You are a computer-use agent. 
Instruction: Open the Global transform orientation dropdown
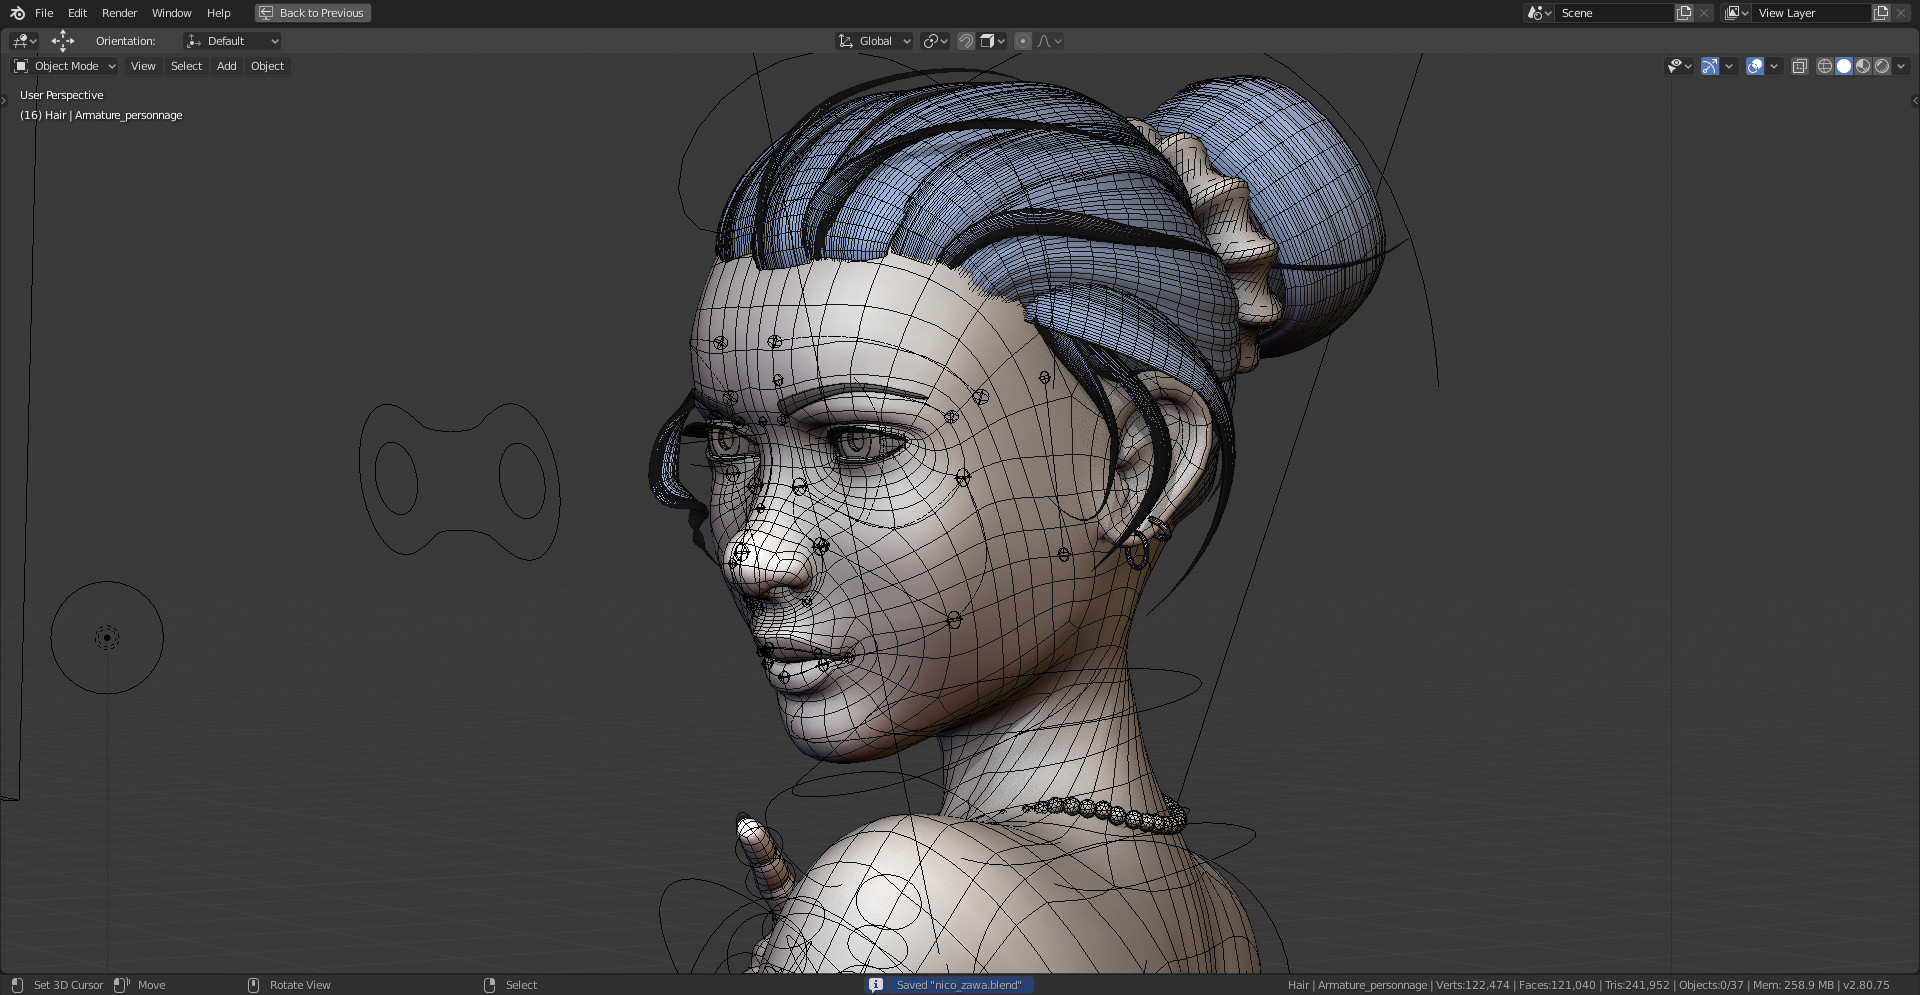[x=875, y=41]
